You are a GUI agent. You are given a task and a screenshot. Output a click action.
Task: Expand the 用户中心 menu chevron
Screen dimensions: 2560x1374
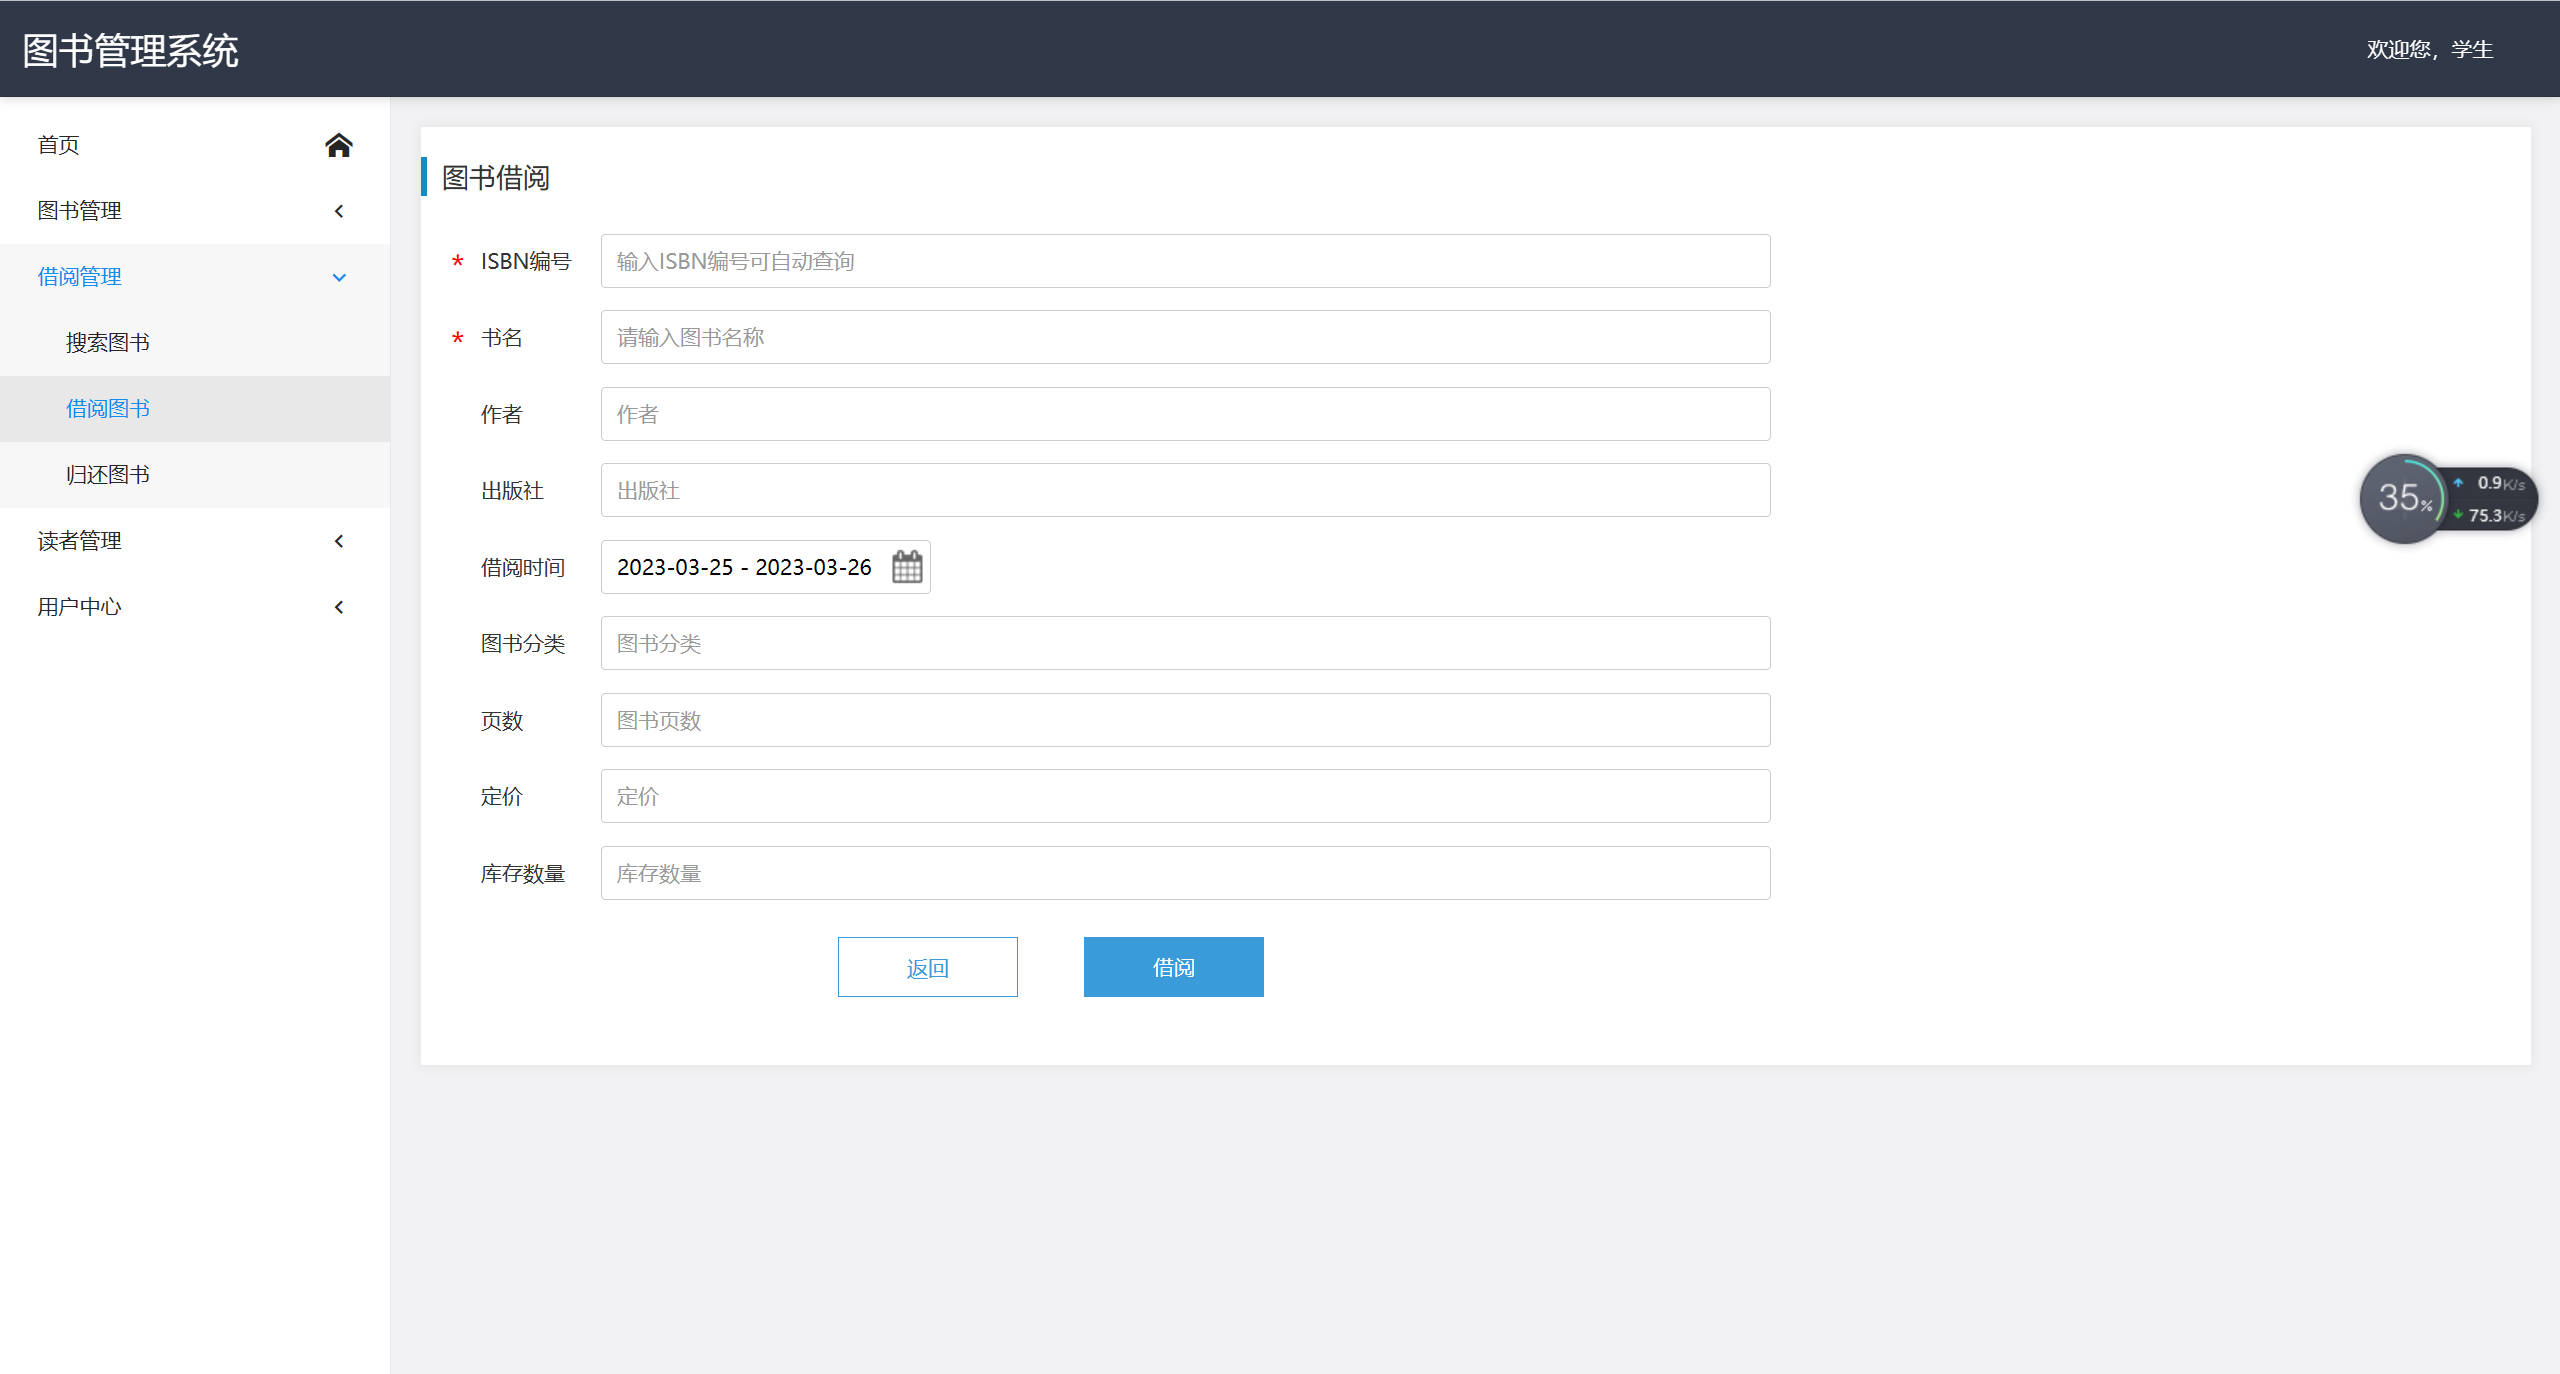pos(339,607)
